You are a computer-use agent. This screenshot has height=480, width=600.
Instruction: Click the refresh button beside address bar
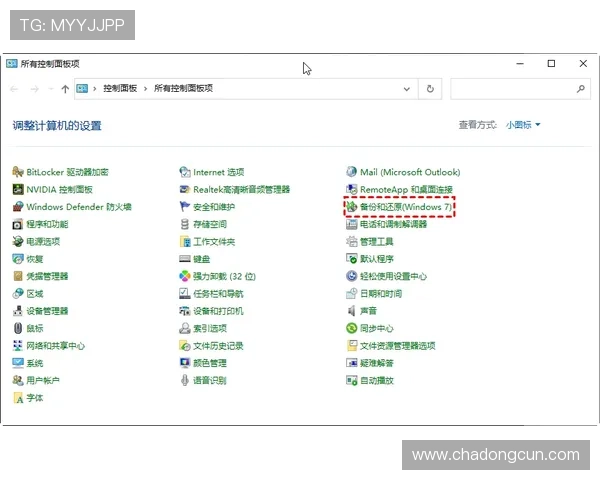tap(430, 89)
